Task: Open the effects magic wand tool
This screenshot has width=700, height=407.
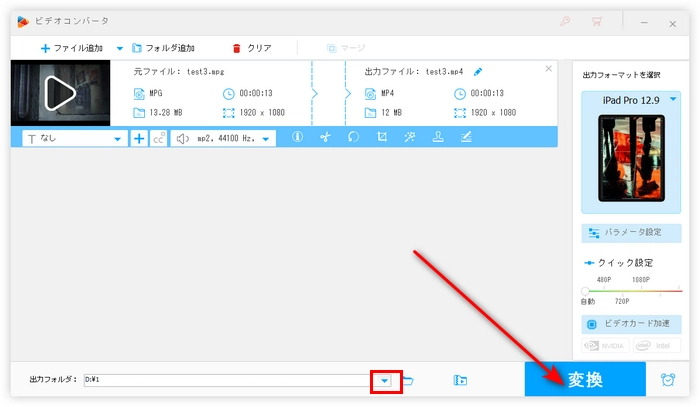Action: coord(410,138)
